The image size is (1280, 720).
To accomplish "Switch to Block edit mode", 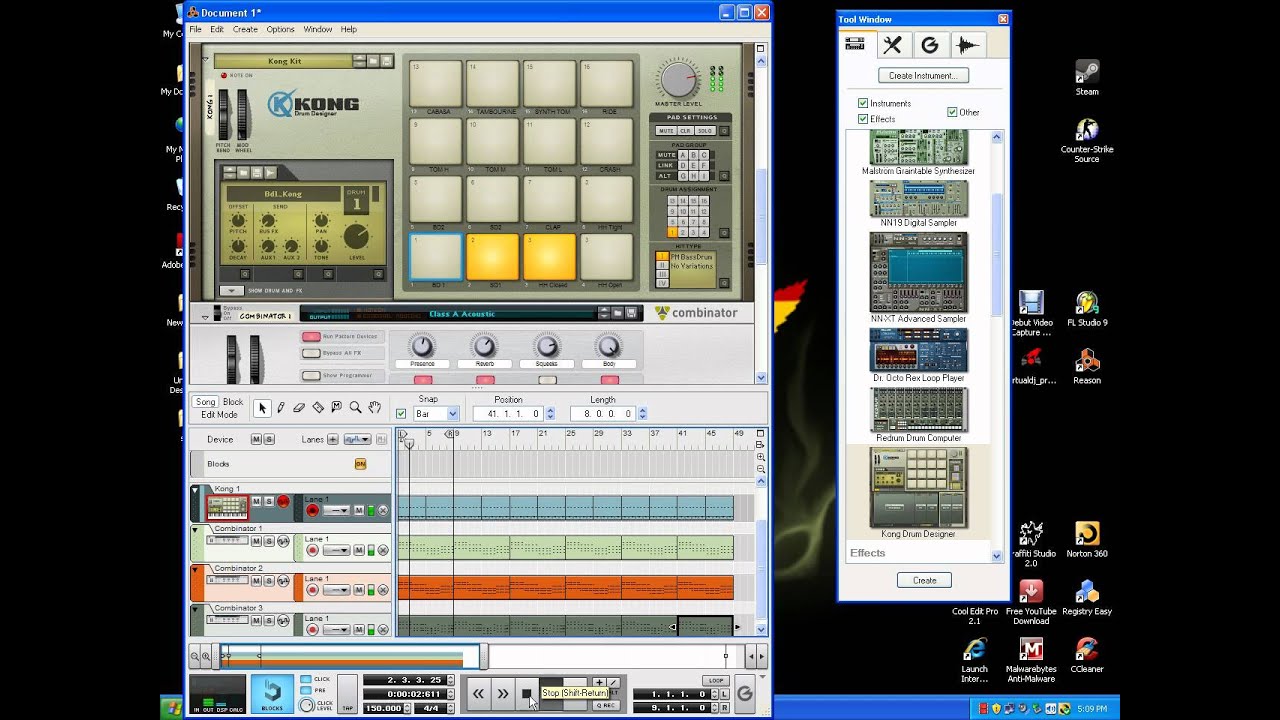I will point(233,402).
